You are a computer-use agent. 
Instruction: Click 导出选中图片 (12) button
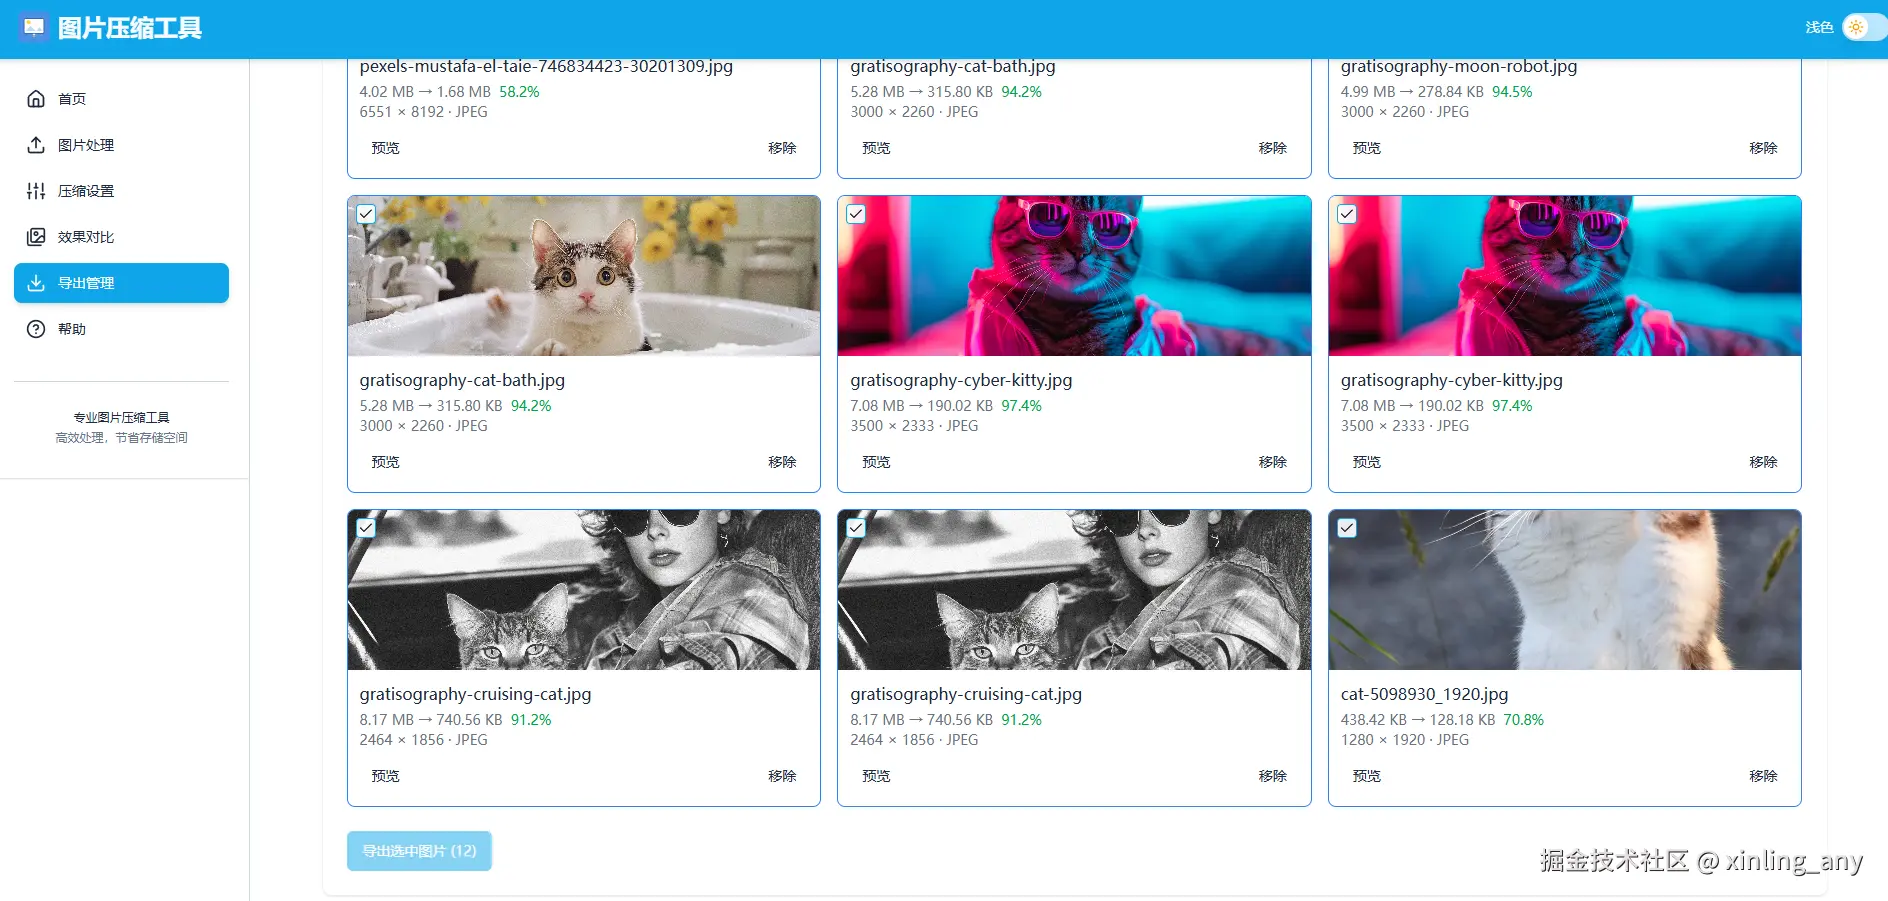point(419,851)
